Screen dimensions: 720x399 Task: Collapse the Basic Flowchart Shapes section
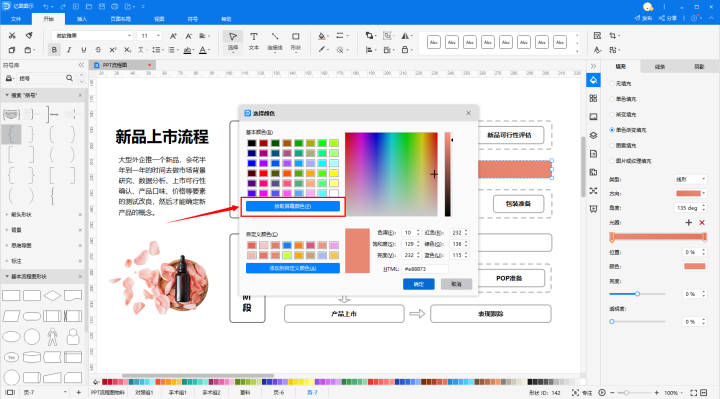click(x=7, y=276)
